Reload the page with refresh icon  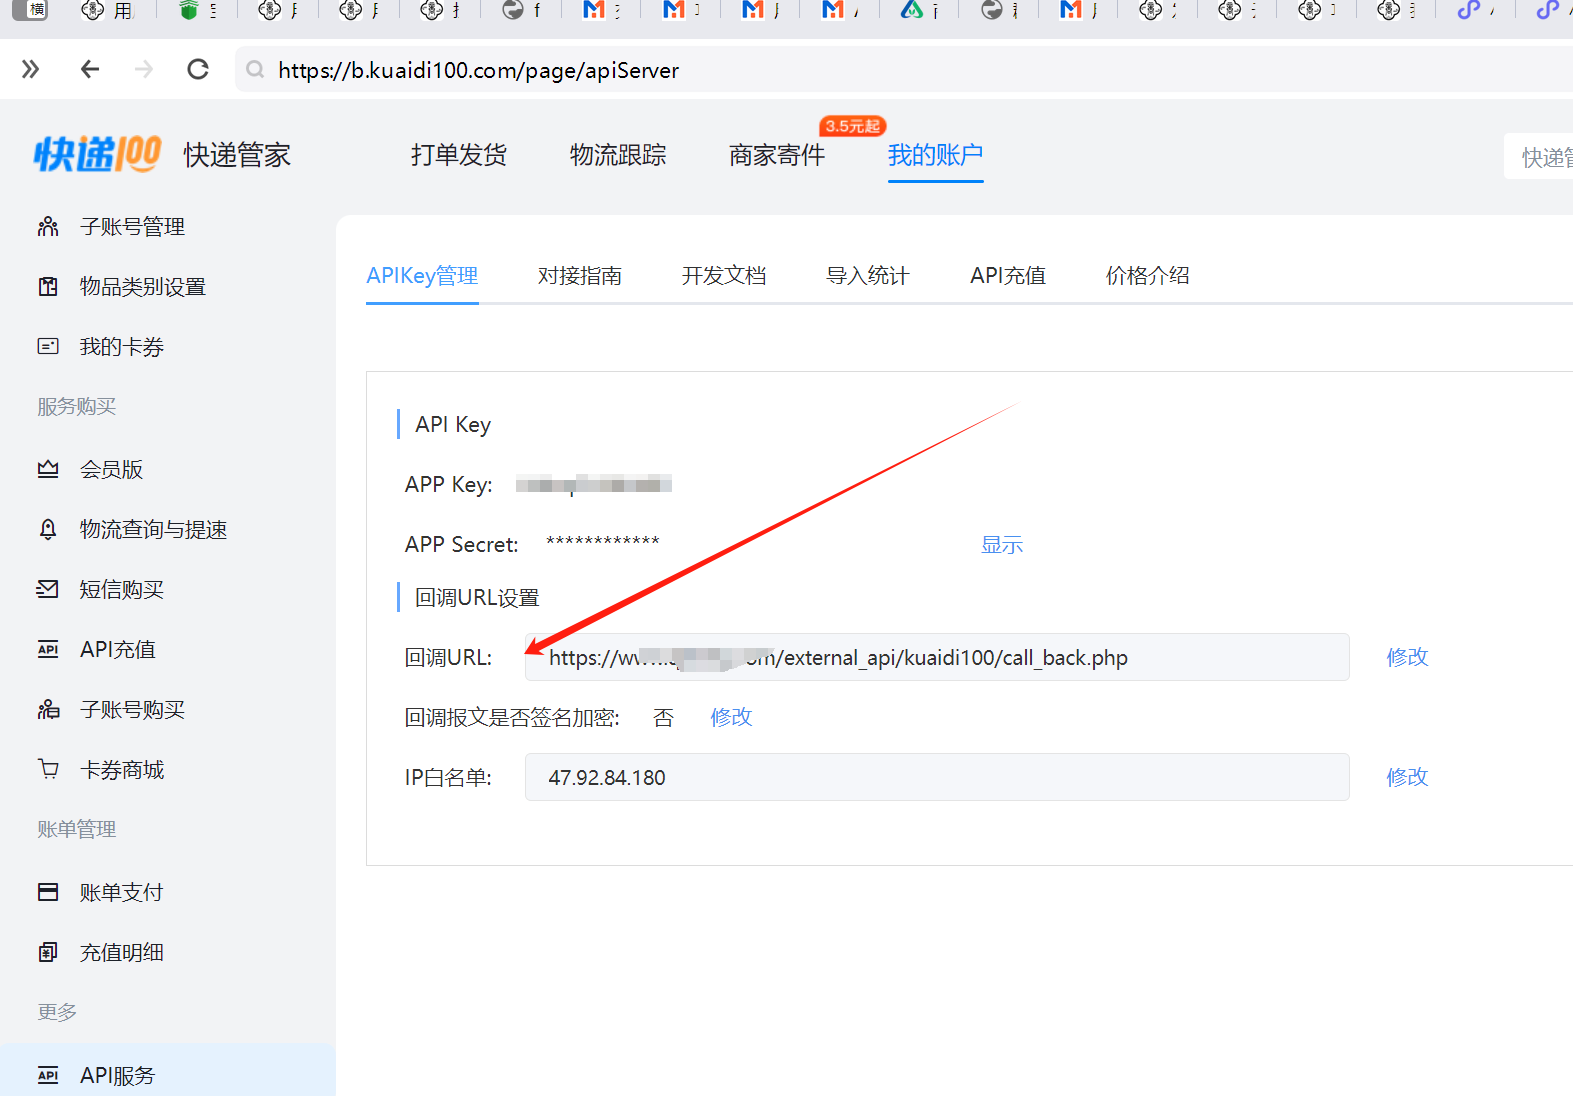(x=198, y=69)
